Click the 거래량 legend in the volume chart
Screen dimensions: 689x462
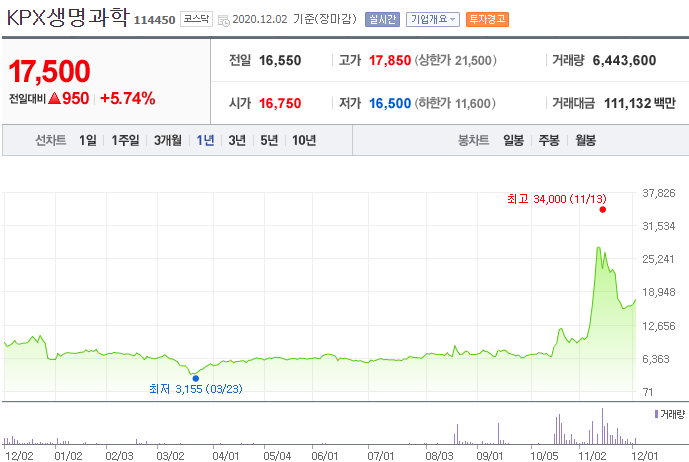(670, 414)
